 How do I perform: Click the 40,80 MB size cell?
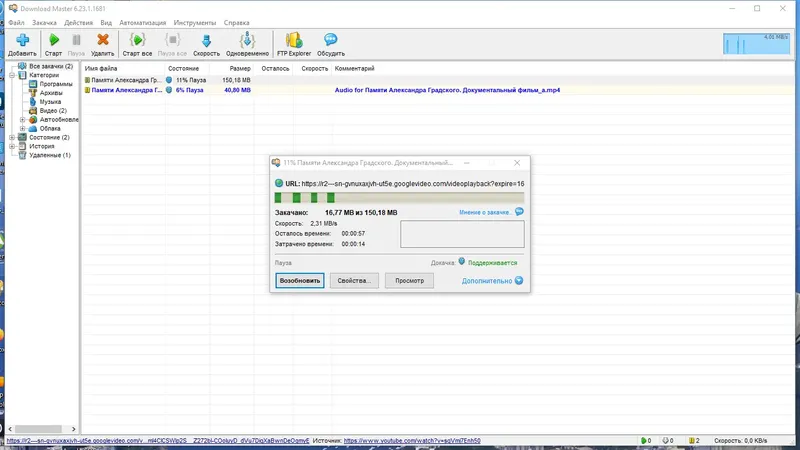[237, 90]
